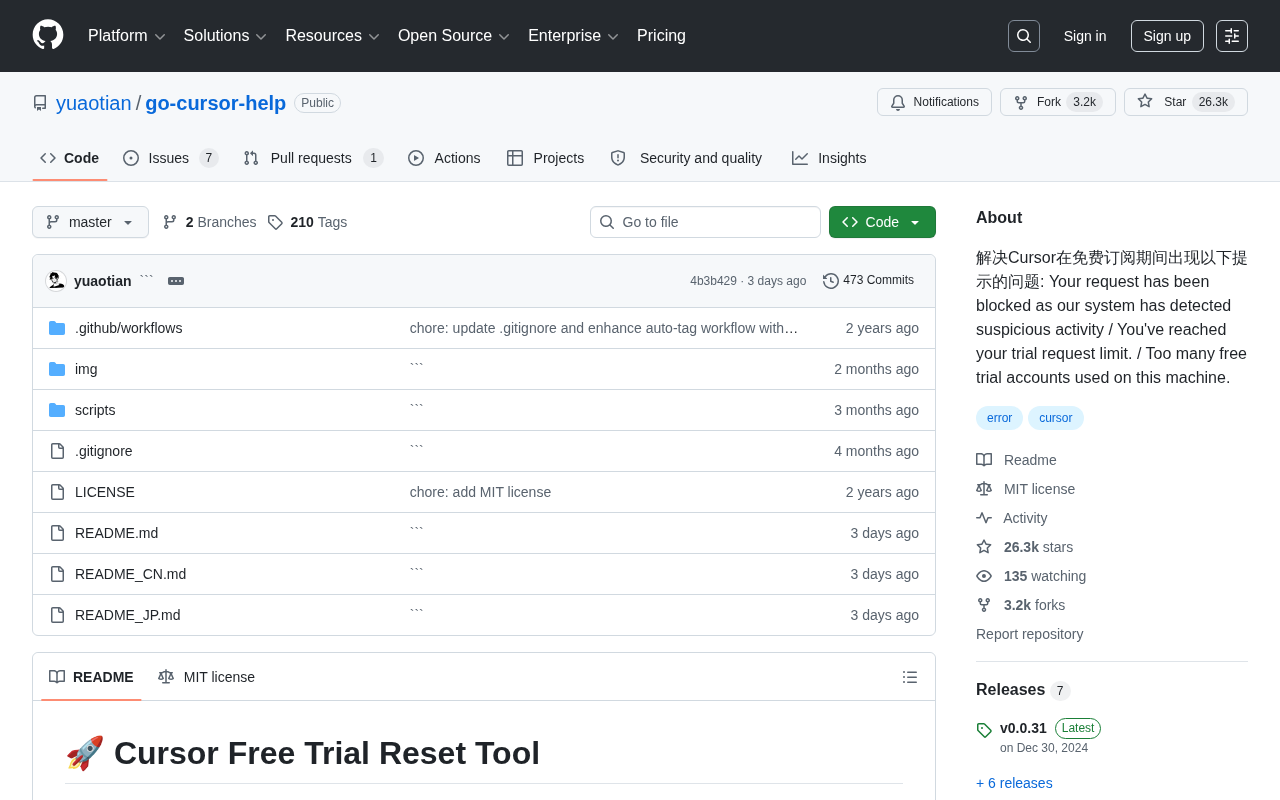Viewport: 1280px width, 800px height.
Task: Click the repository book icon beside yuaotian
Action: [x=40, y=103]
